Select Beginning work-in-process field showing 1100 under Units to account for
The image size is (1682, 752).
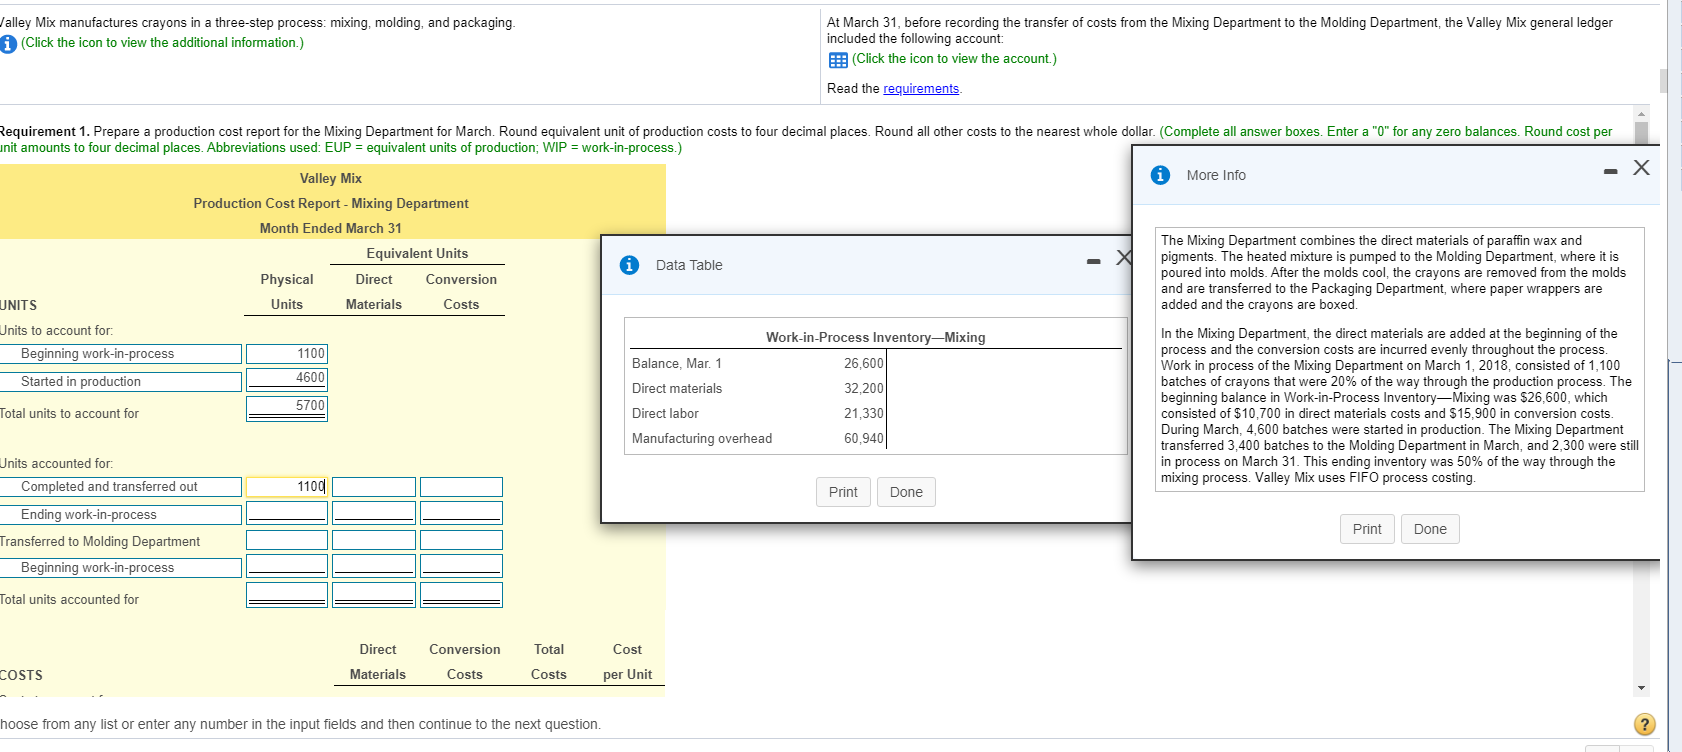287,354
